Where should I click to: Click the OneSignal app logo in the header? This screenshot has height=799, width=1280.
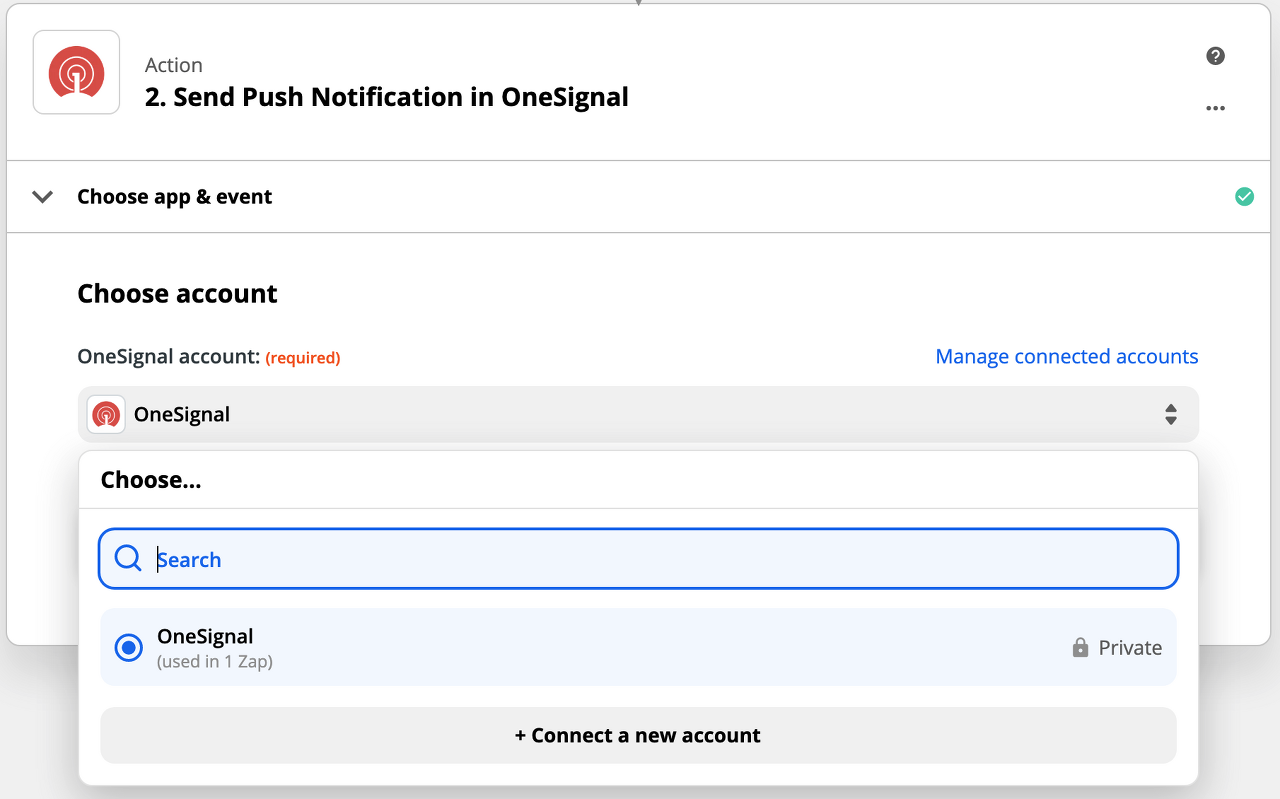pos(77,72)
